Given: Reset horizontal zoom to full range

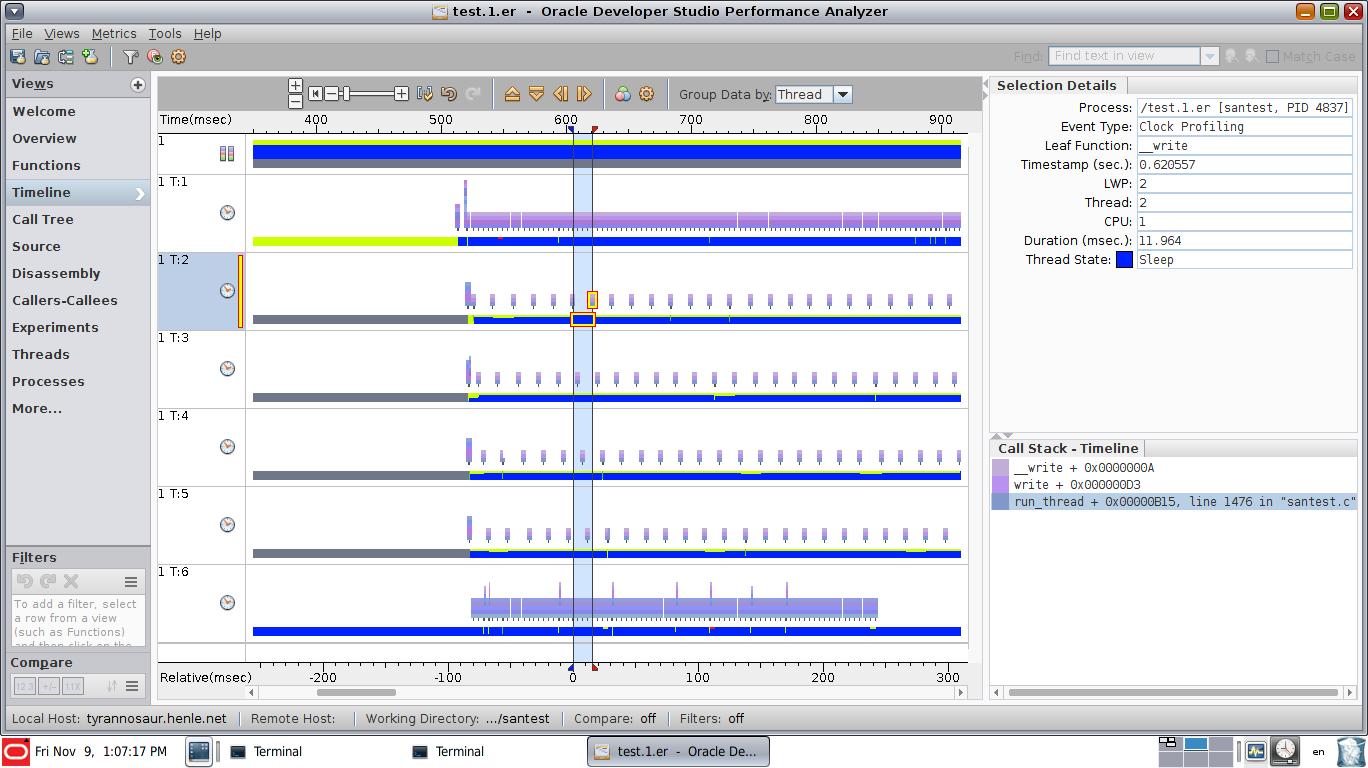Looking at the screenshot, I should tap(315, 94).
